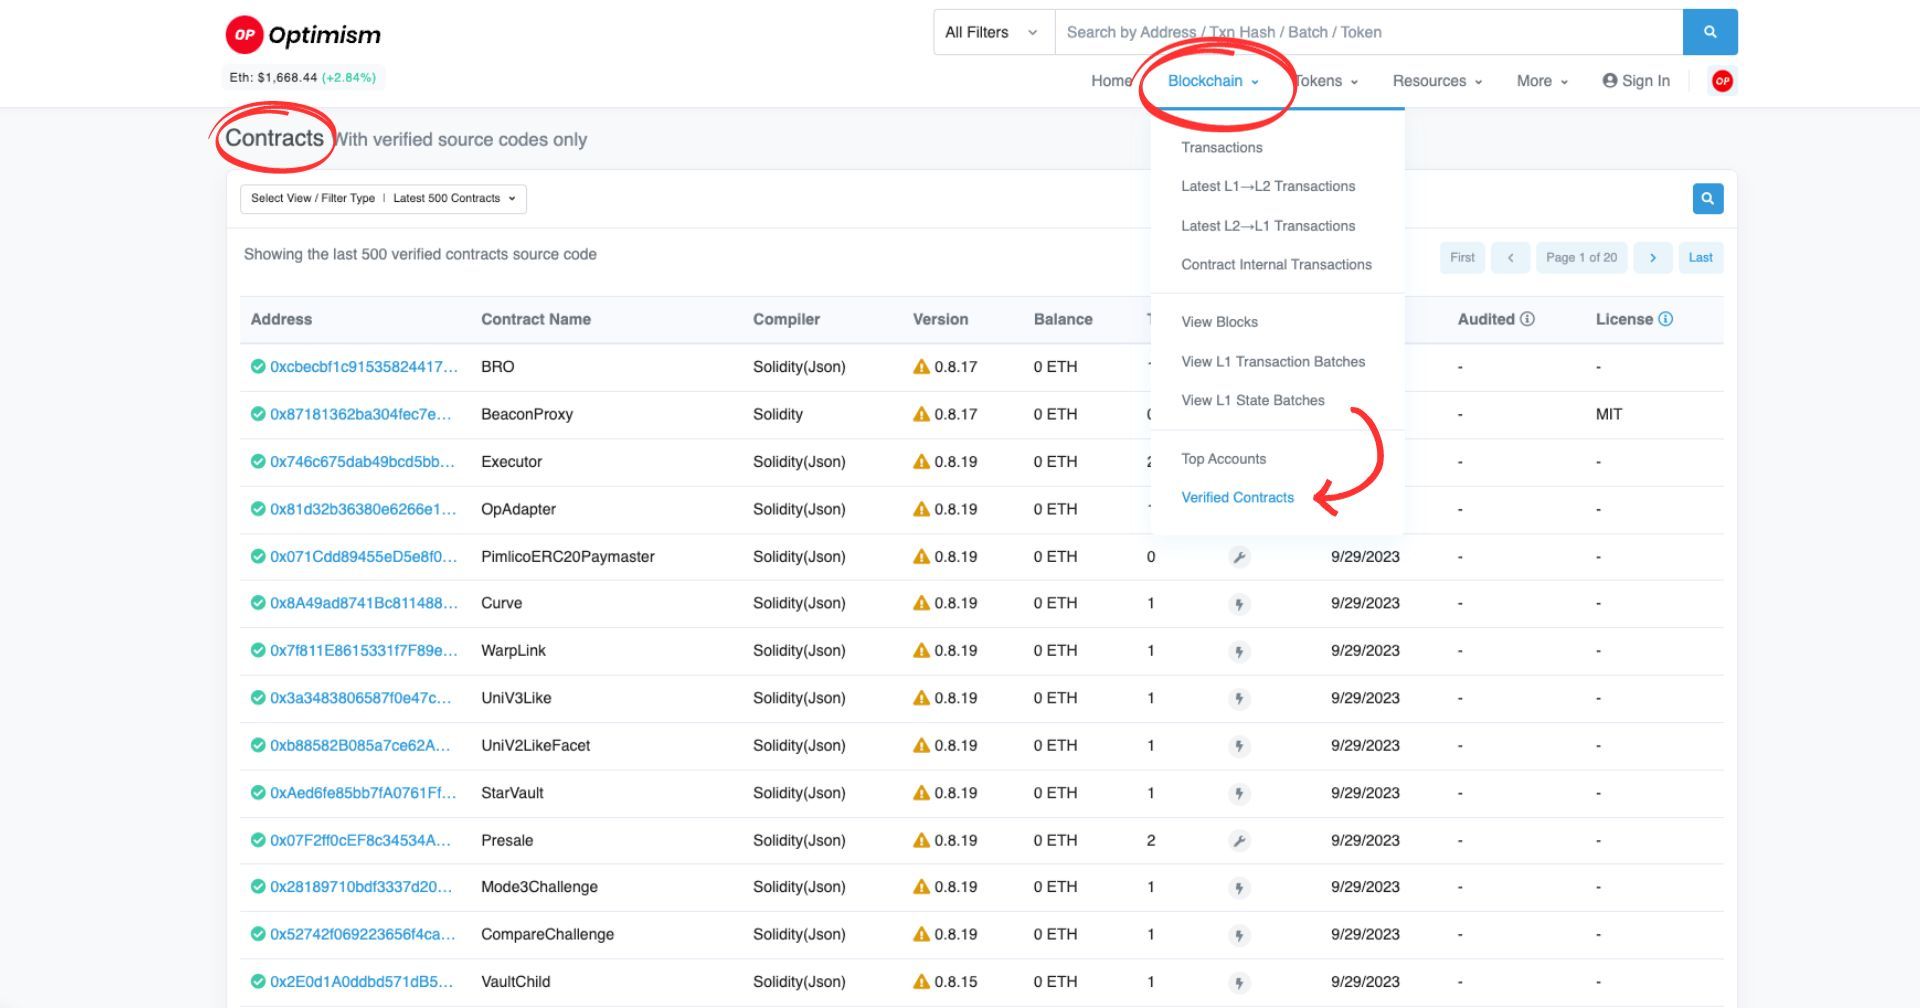
Task: Click the First page button
Action: [x=1462, y=257]
